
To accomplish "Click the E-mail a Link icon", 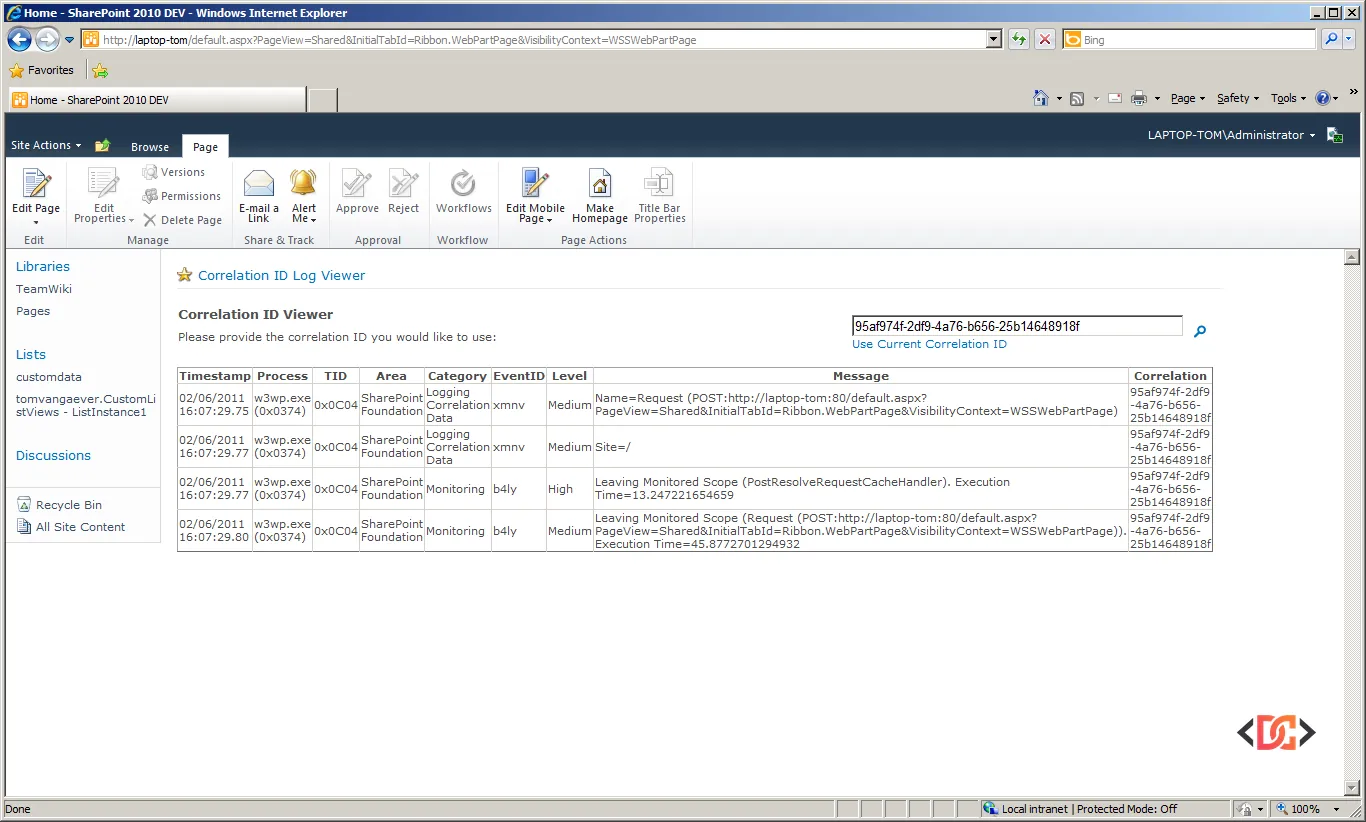I will (259, 185).
